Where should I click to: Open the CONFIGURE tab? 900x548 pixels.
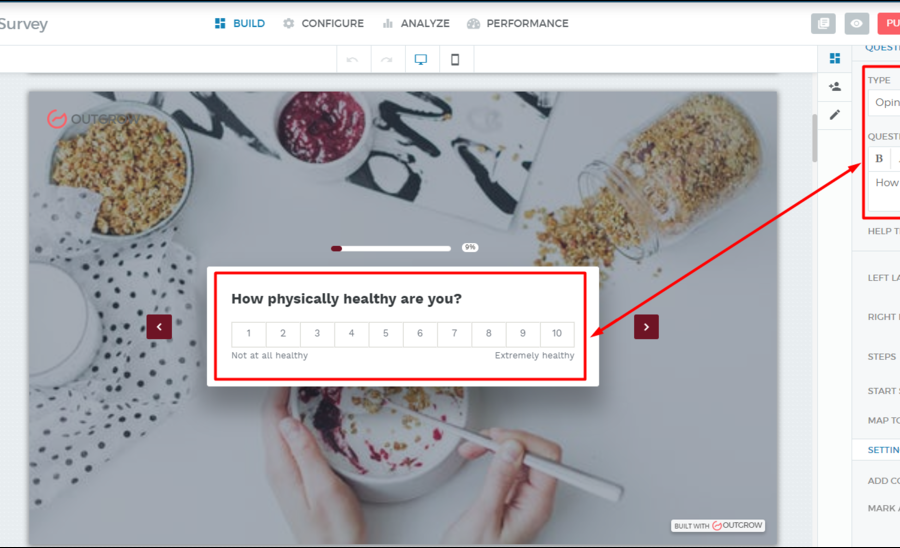(323, 24)
